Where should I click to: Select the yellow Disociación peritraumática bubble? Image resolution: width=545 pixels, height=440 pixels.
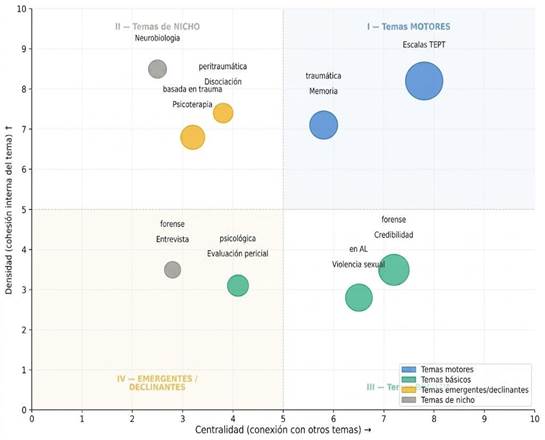coord(223,113)
